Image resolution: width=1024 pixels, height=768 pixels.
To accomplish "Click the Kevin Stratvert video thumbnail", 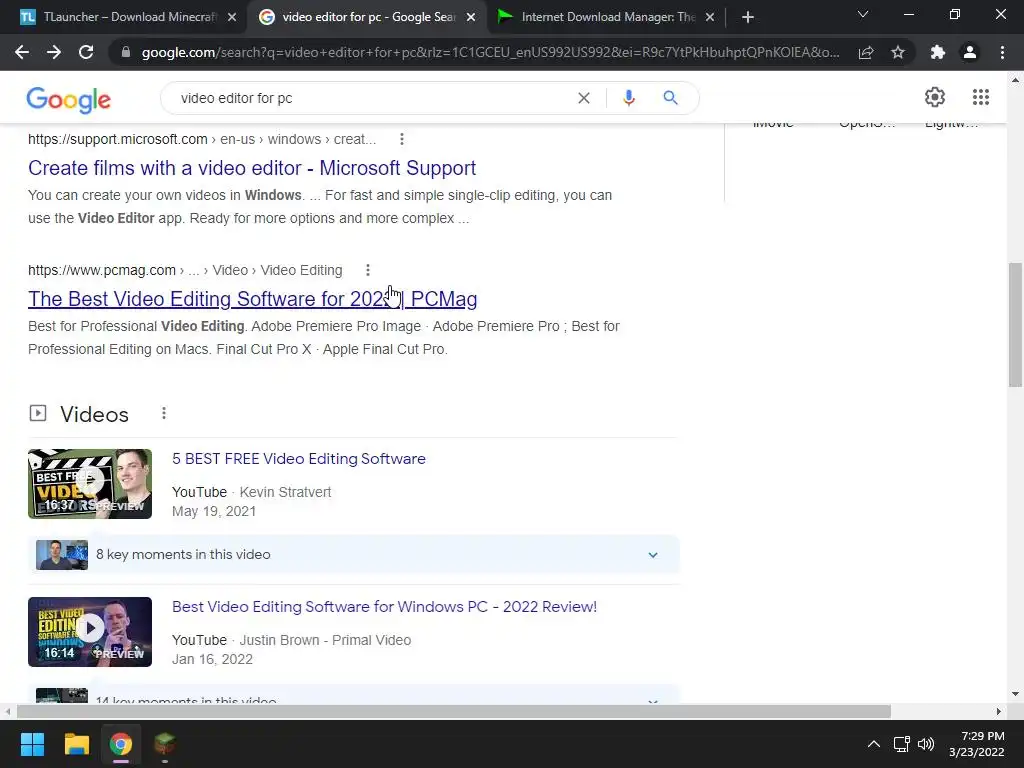I will coord(90,484).
